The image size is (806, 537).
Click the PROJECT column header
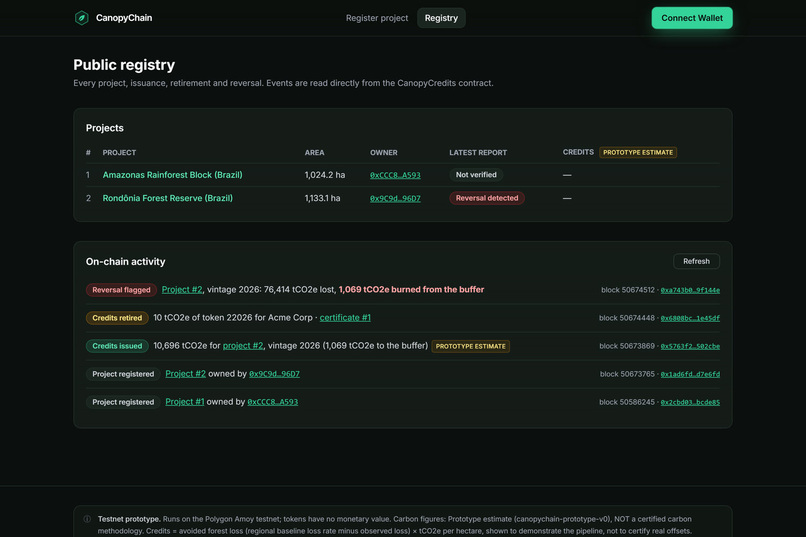pyautogui.click(x=119, y=153)
